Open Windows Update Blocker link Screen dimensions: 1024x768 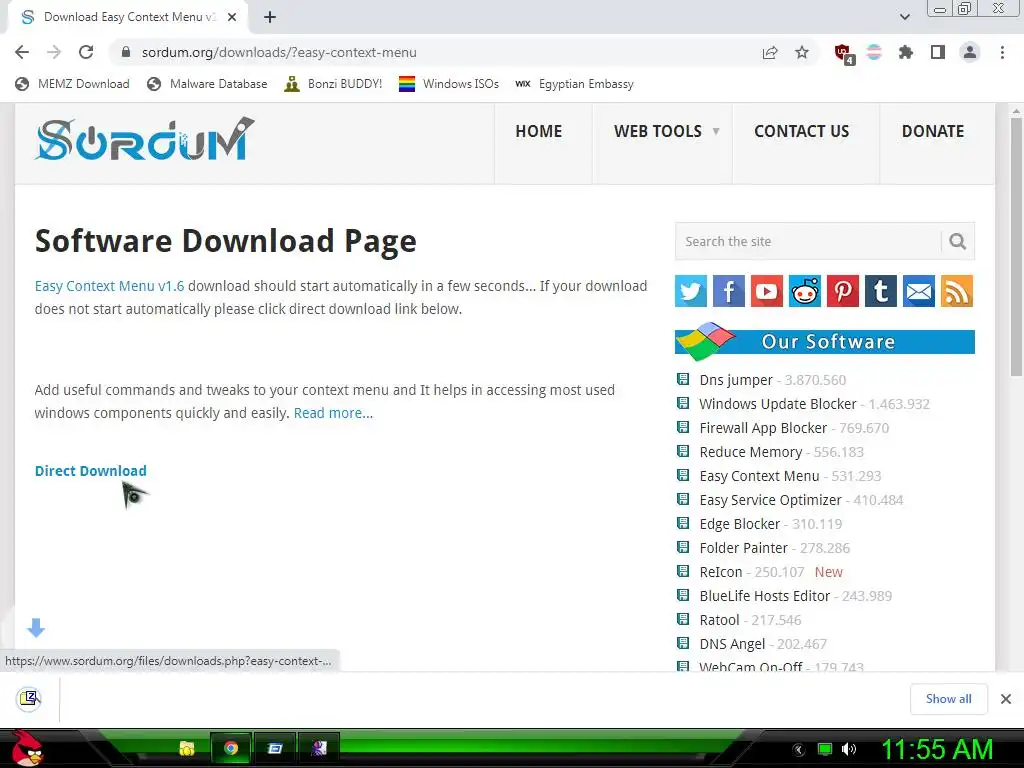point(778,404)
